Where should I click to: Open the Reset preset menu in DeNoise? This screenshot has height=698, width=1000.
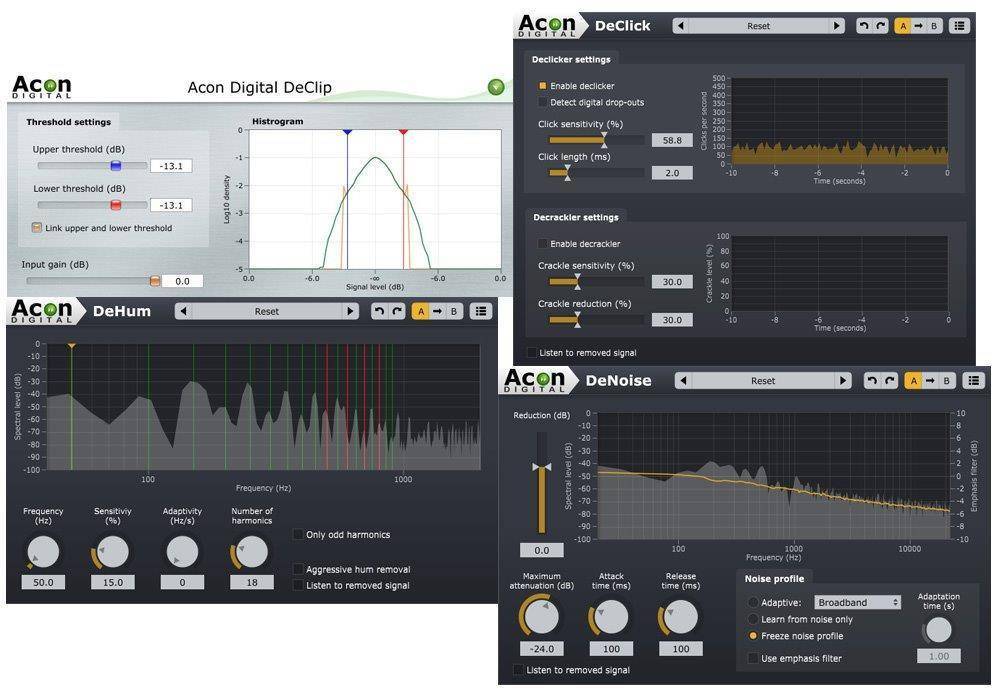[762, 381]
